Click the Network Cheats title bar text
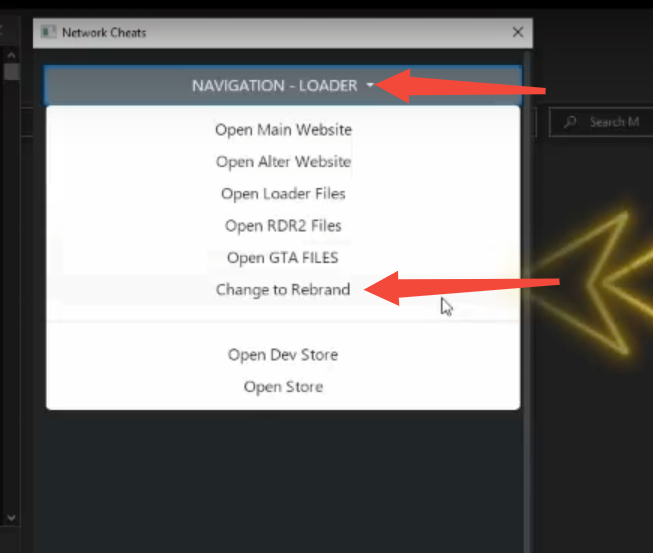653x553 pixels. pyautogui.click(x=104, y=32)
